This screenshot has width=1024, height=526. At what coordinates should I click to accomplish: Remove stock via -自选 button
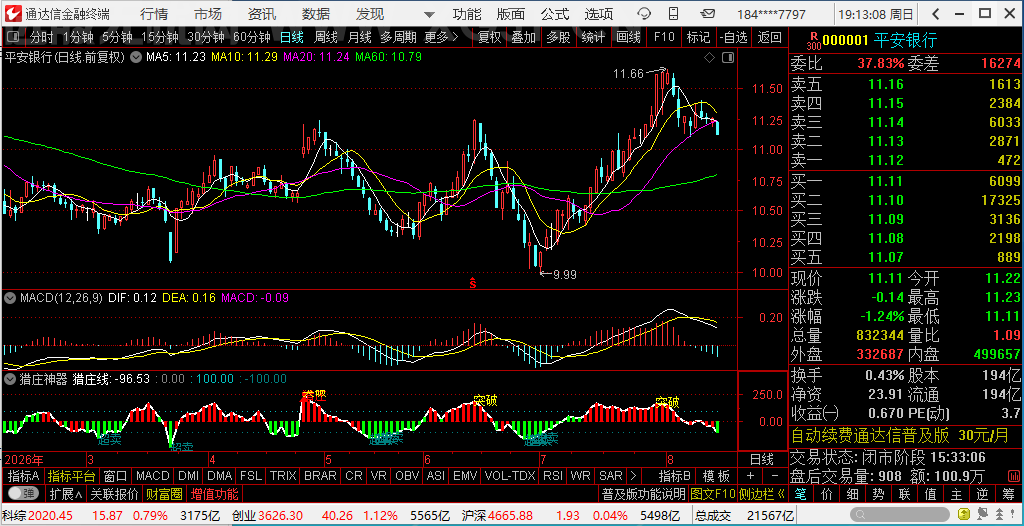(x=733, y=37)
